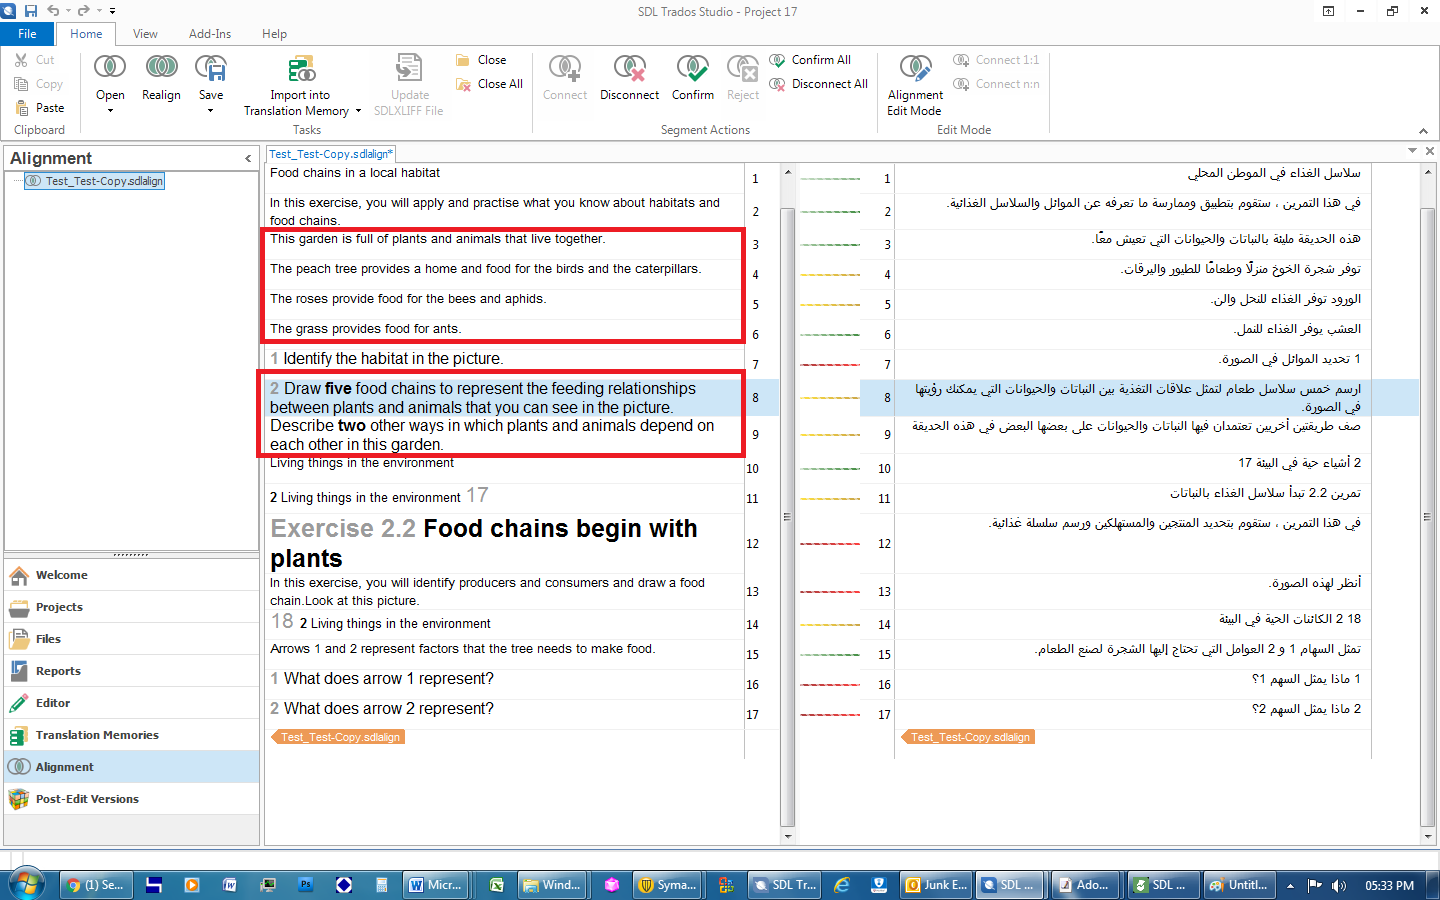
Task: Open the Add-Ins ribbon tab
Action: point(210,34)
